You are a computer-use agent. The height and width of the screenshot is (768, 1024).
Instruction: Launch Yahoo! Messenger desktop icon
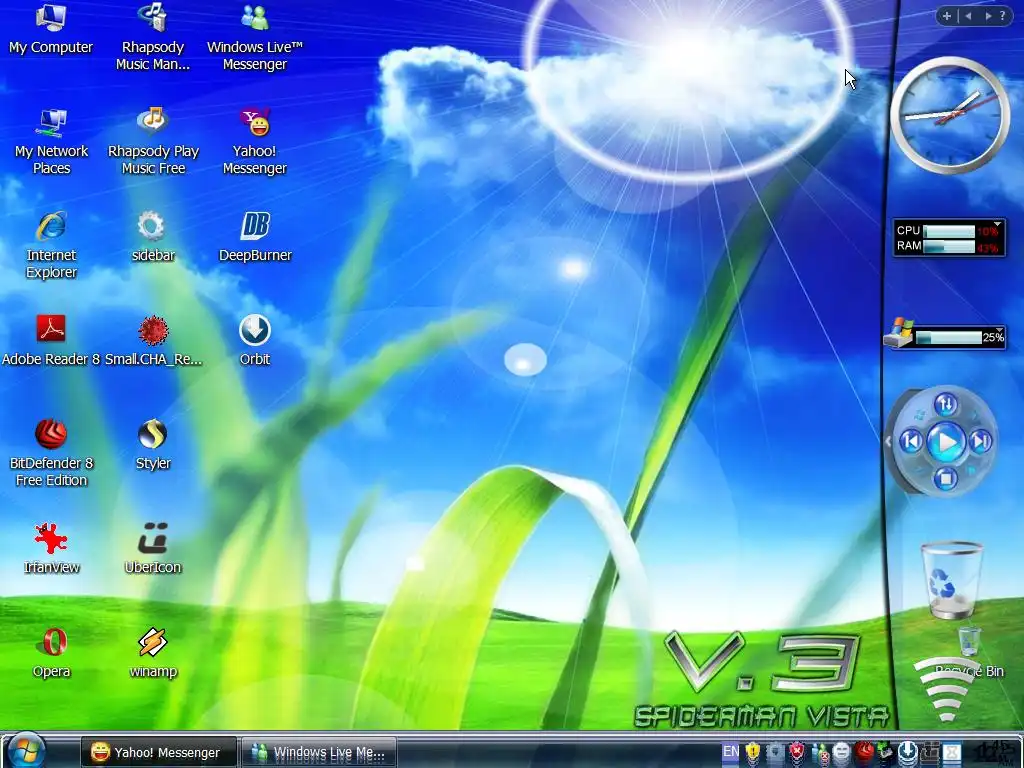point(255,141)
